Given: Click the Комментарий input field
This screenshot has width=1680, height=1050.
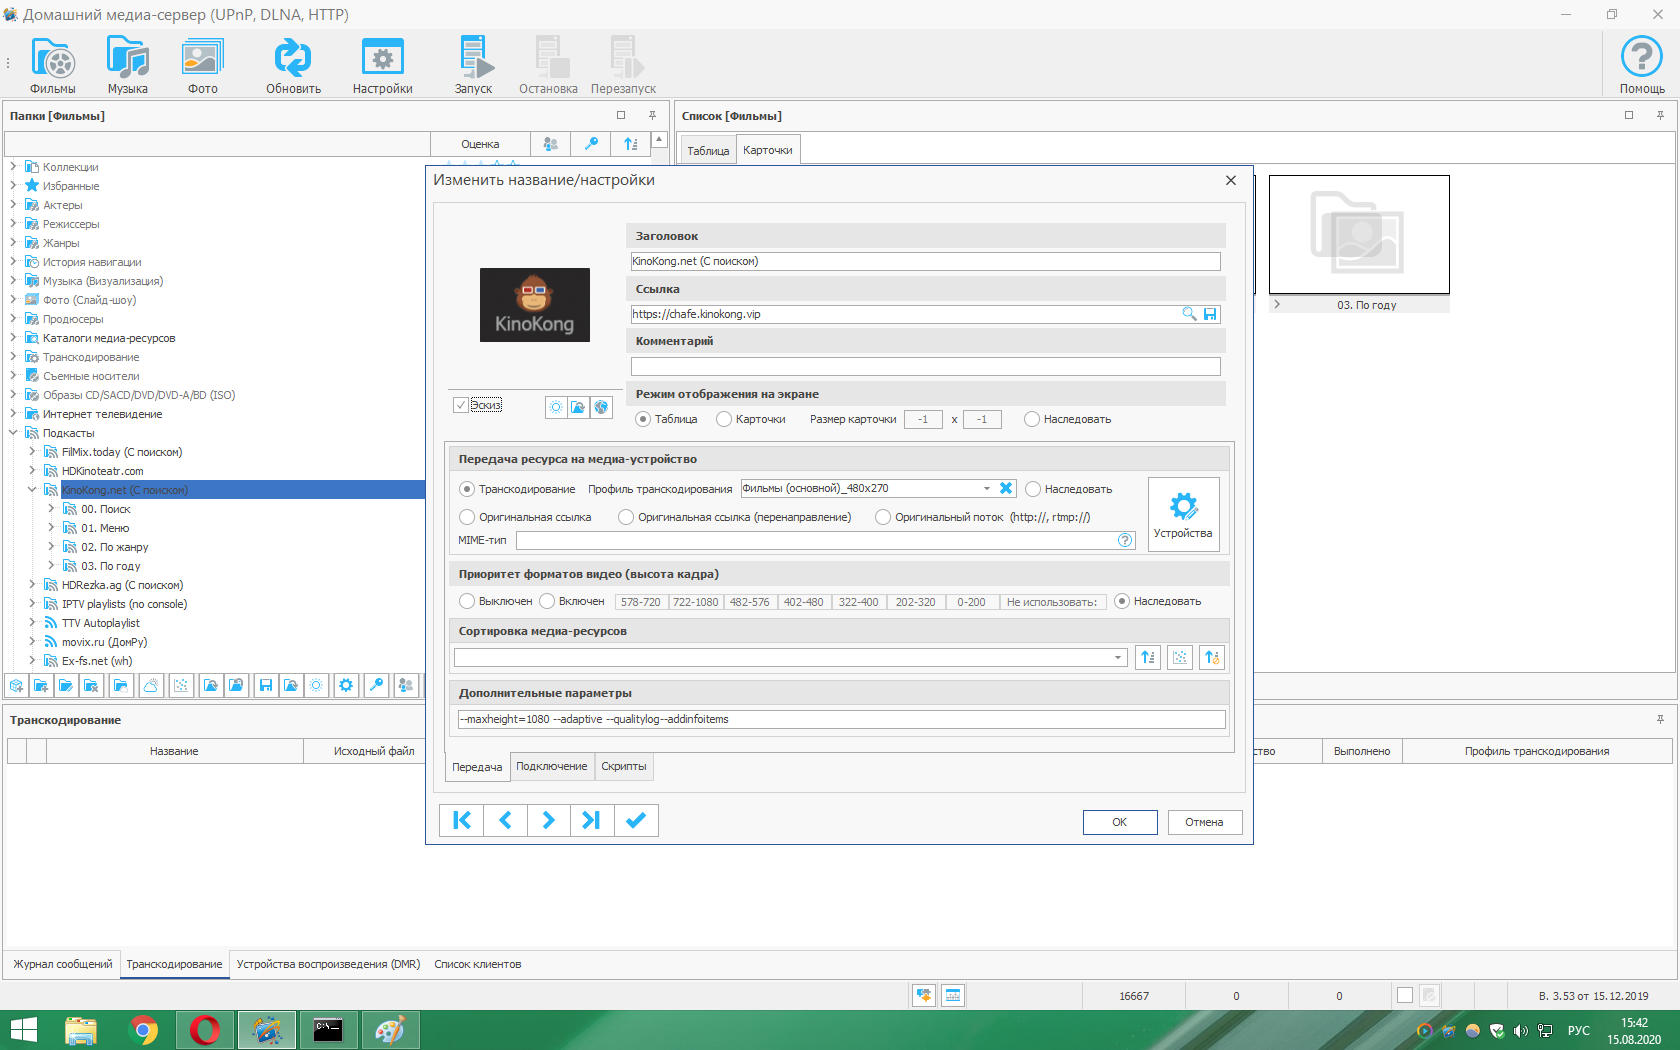Looking at the screenshot, I should click(925, 366).
